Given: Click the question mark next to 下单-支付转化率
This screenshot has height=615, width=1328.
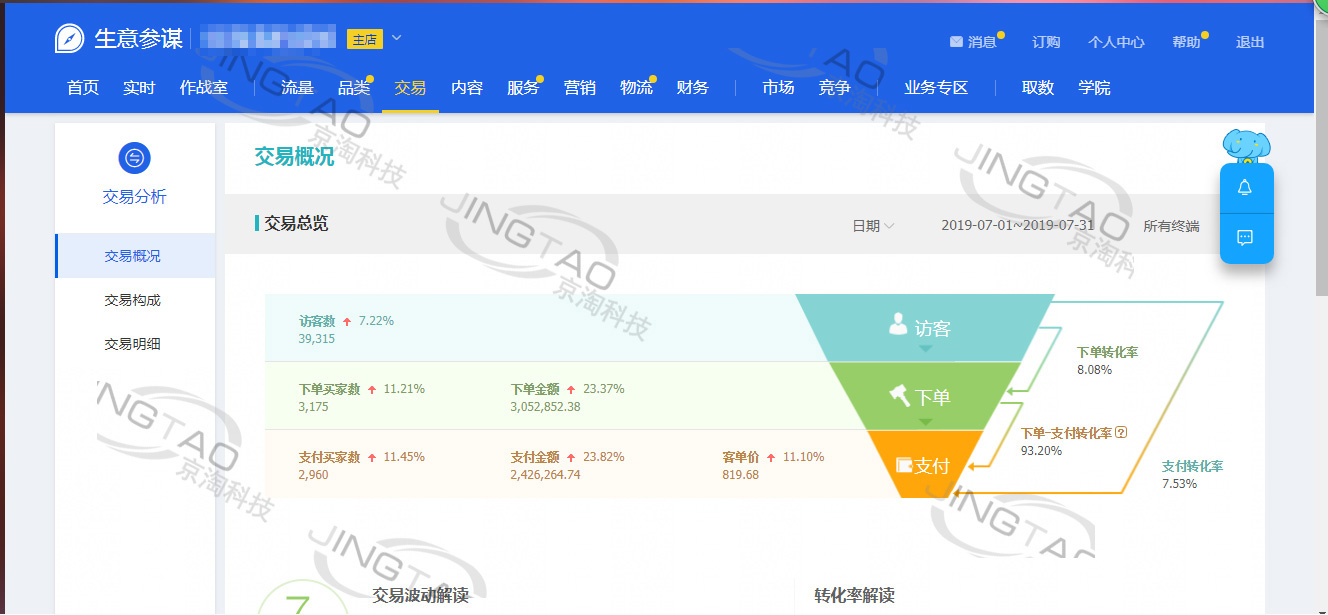Looking at the screenshot, I should 1121,433.
